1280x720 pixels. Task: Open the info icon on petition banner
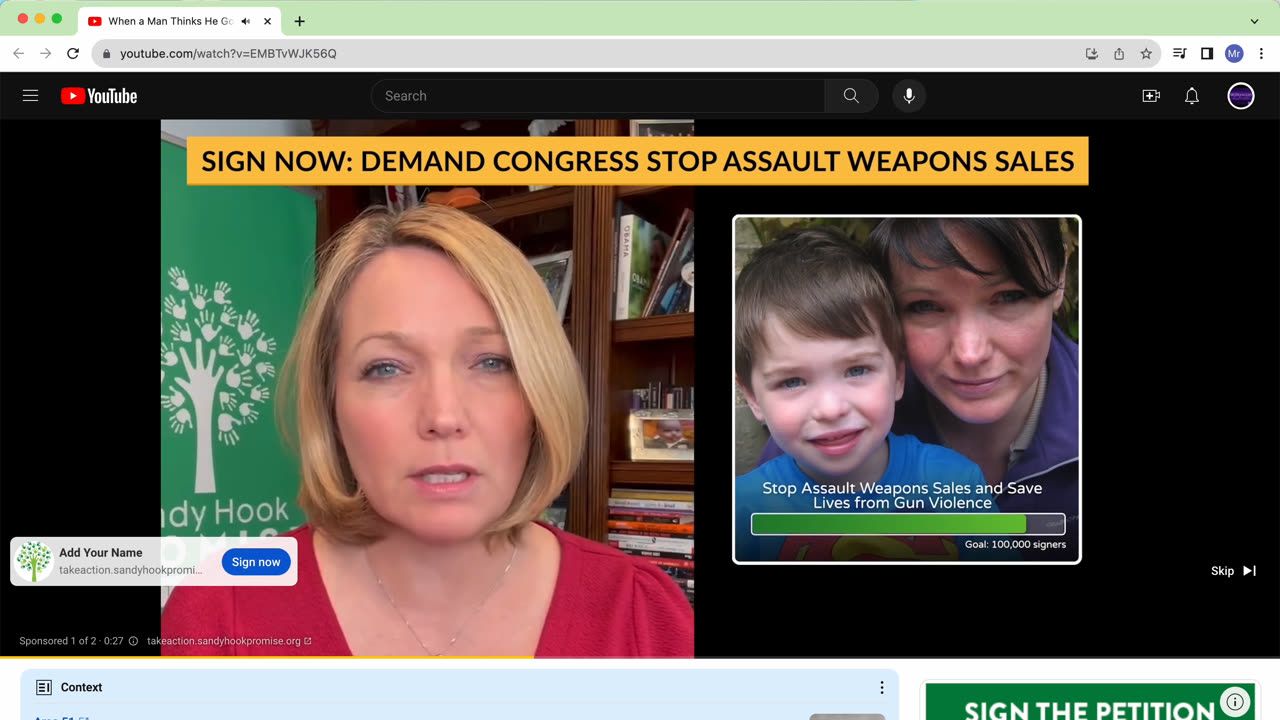tap(1235, 701)
